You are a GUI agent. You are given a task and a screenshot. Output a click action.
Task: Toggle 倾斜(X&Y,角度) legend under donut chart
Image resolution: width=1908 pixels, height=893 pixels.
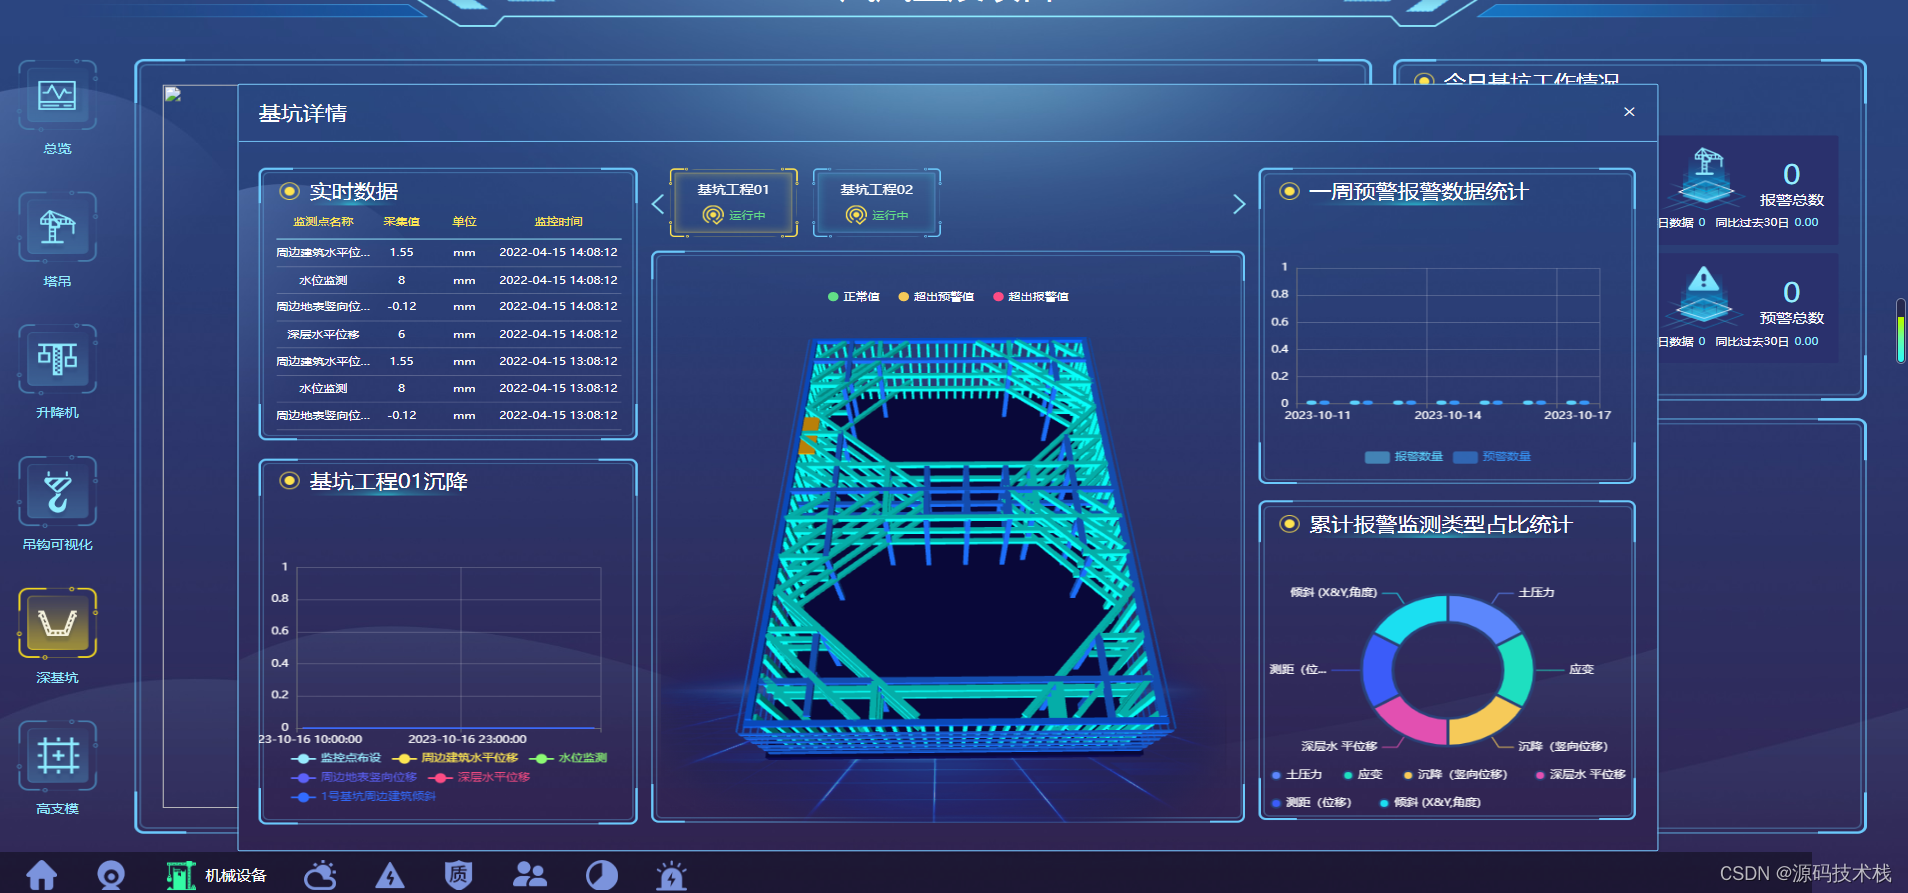click(x=1430, y=803)
